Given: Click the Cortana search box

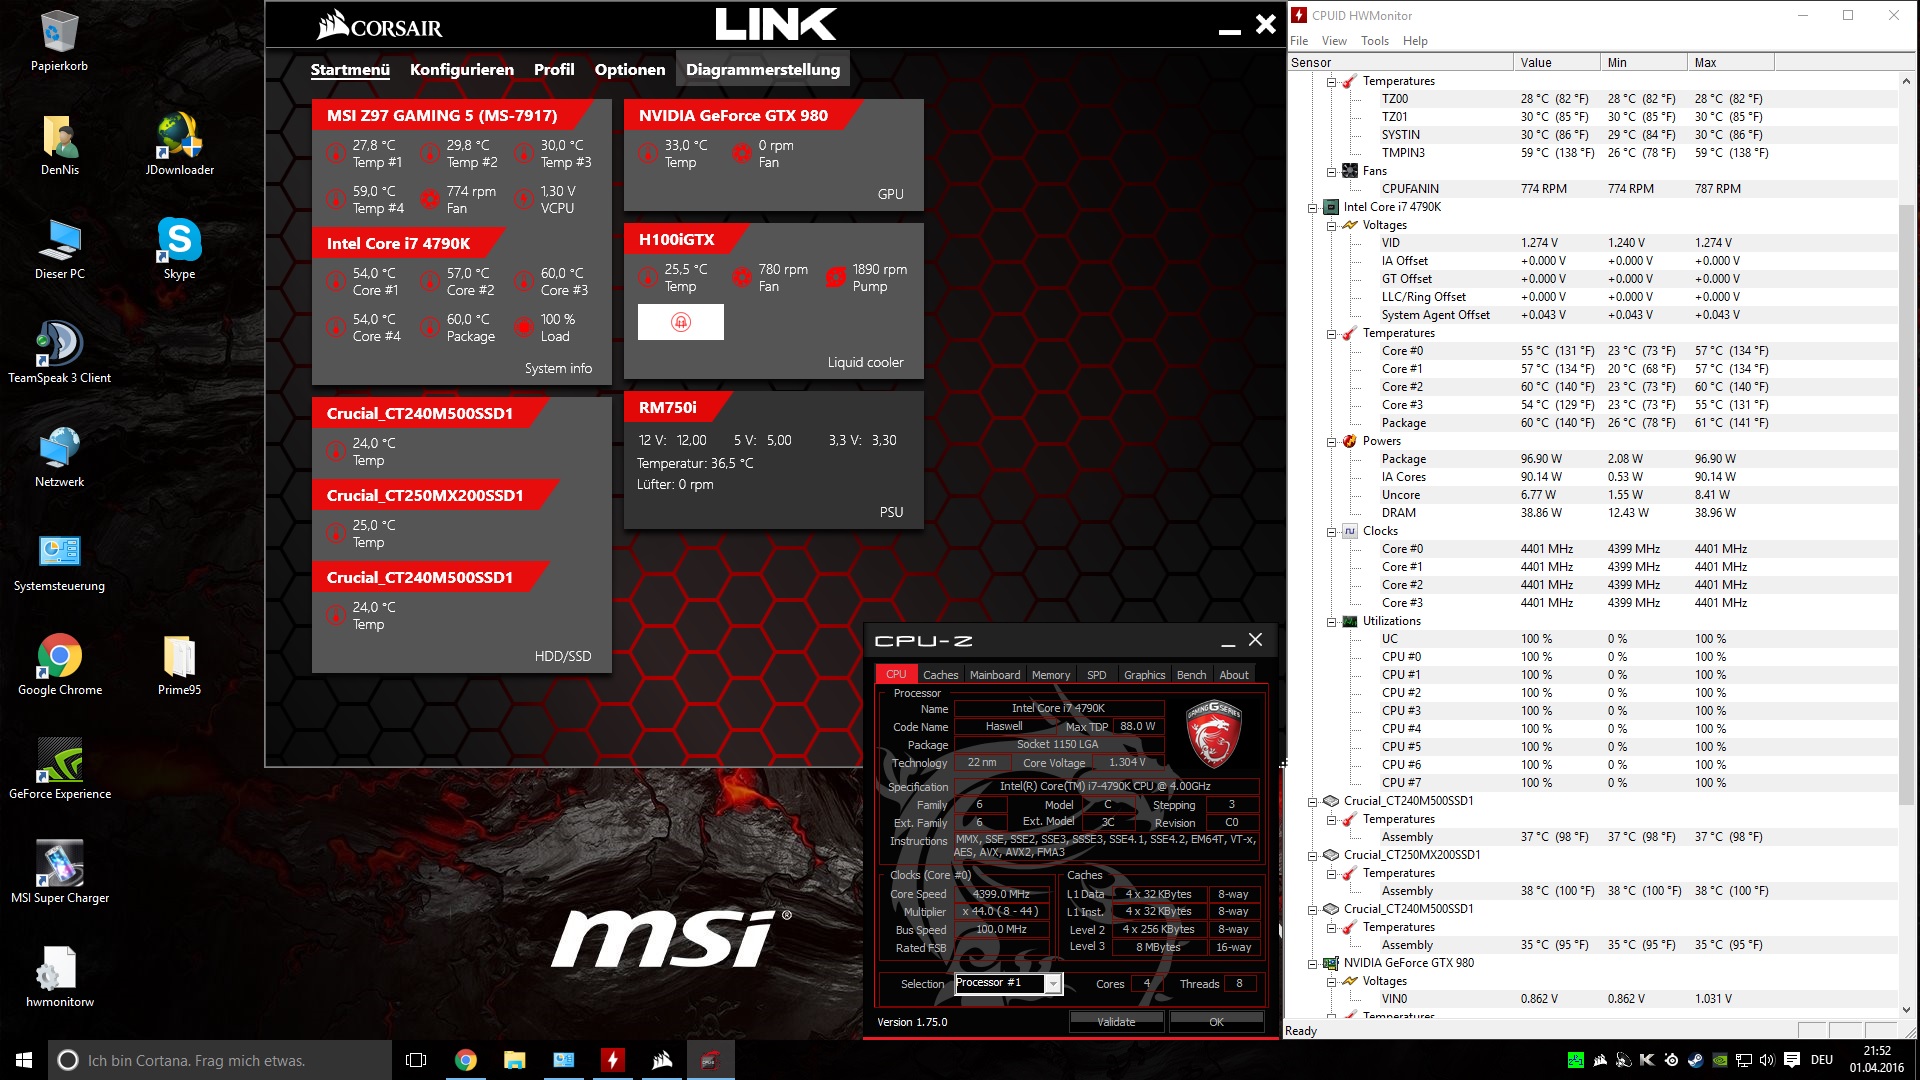Looking at the screenshot, I should point(220,1060).
